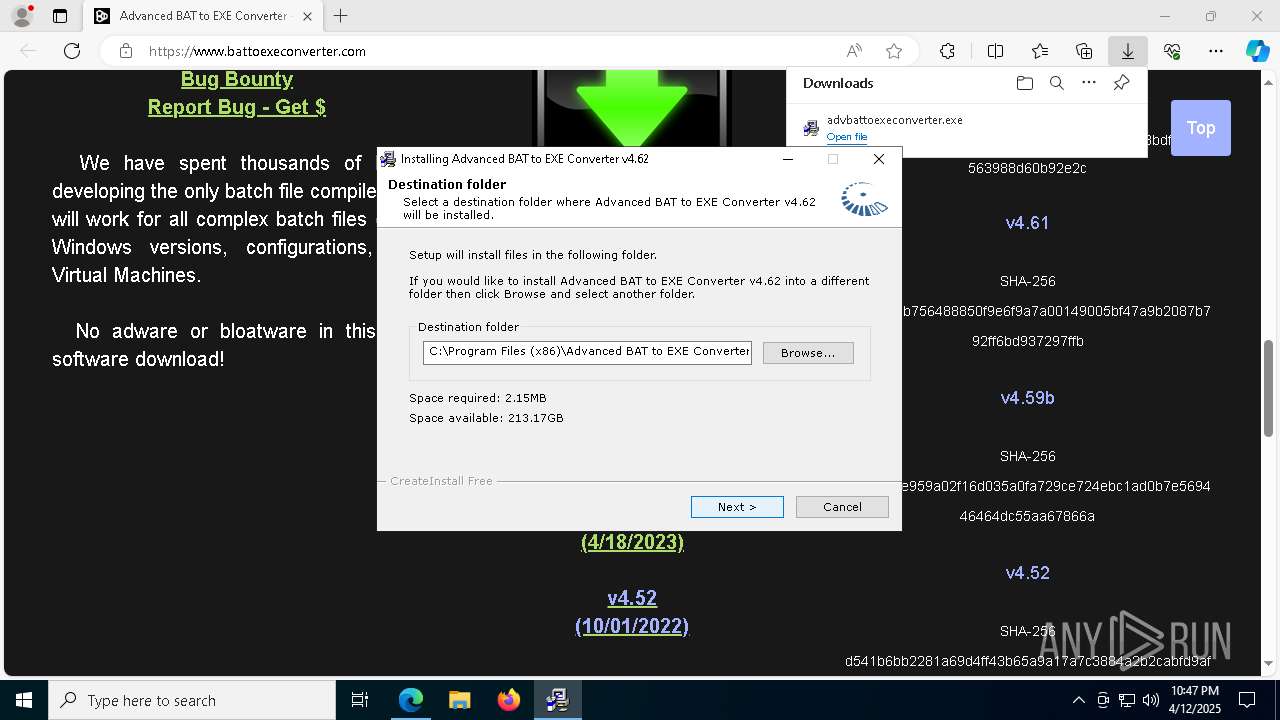Click the Downloads toolbar button in Edge
The height and width of the screenshot is (720, 1280).
click(x=1127, y=51)
